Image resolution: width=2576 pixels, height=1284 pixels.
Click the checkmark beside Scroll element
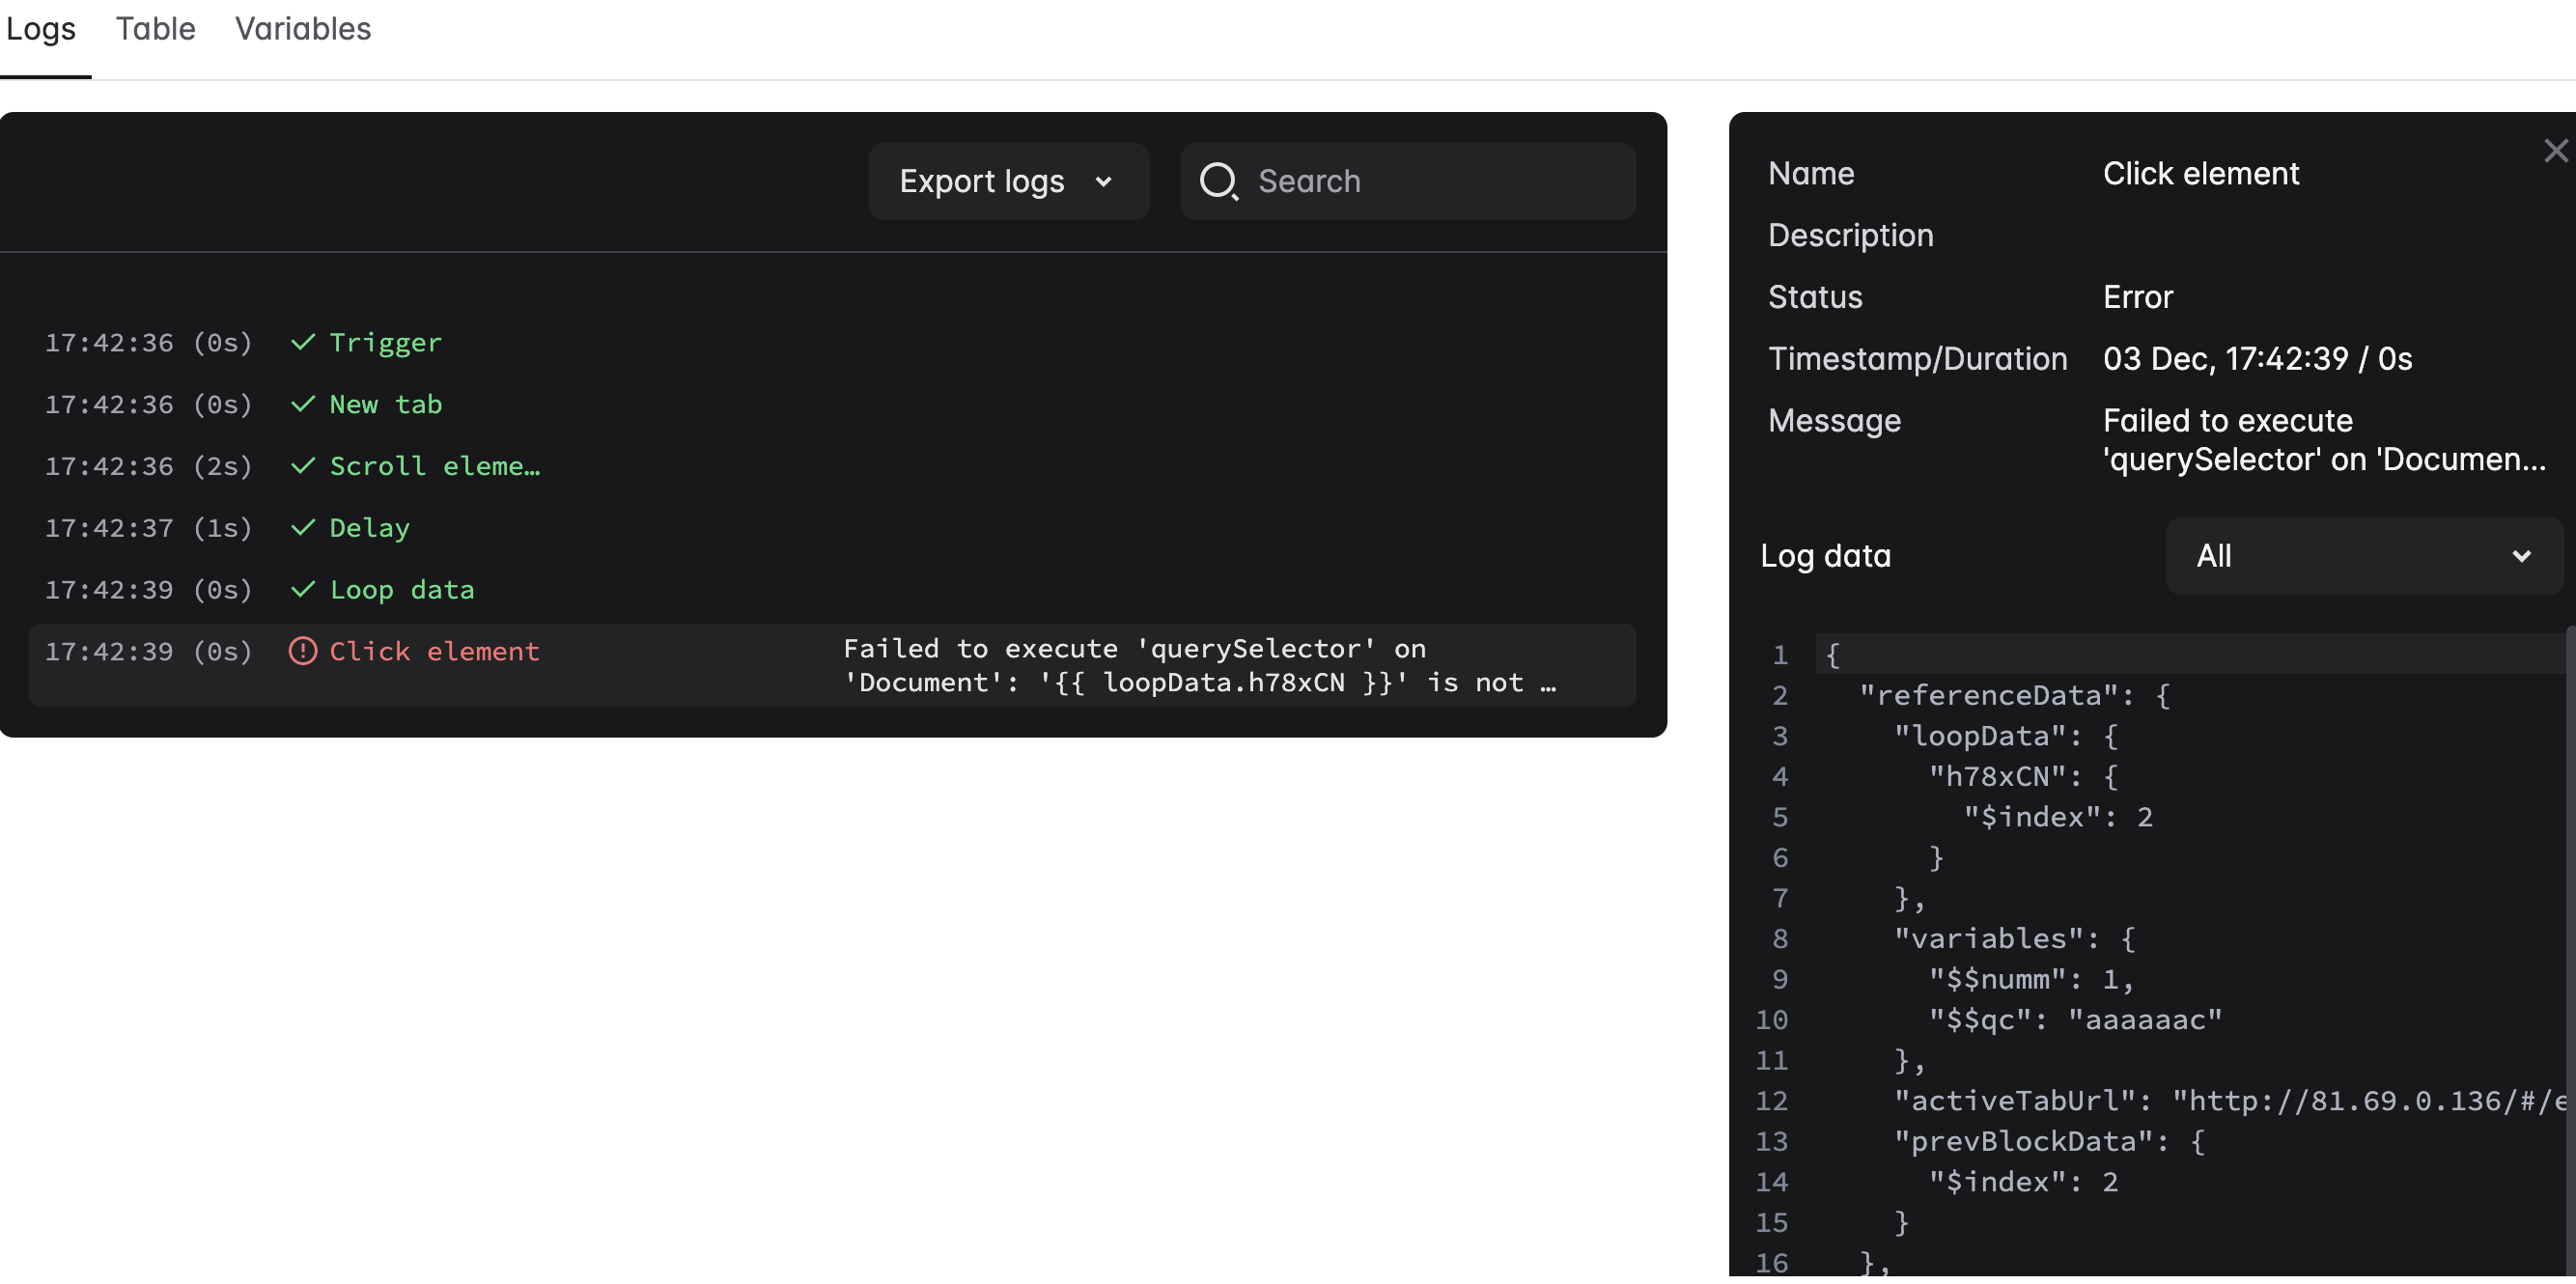[x=303, y=465]
